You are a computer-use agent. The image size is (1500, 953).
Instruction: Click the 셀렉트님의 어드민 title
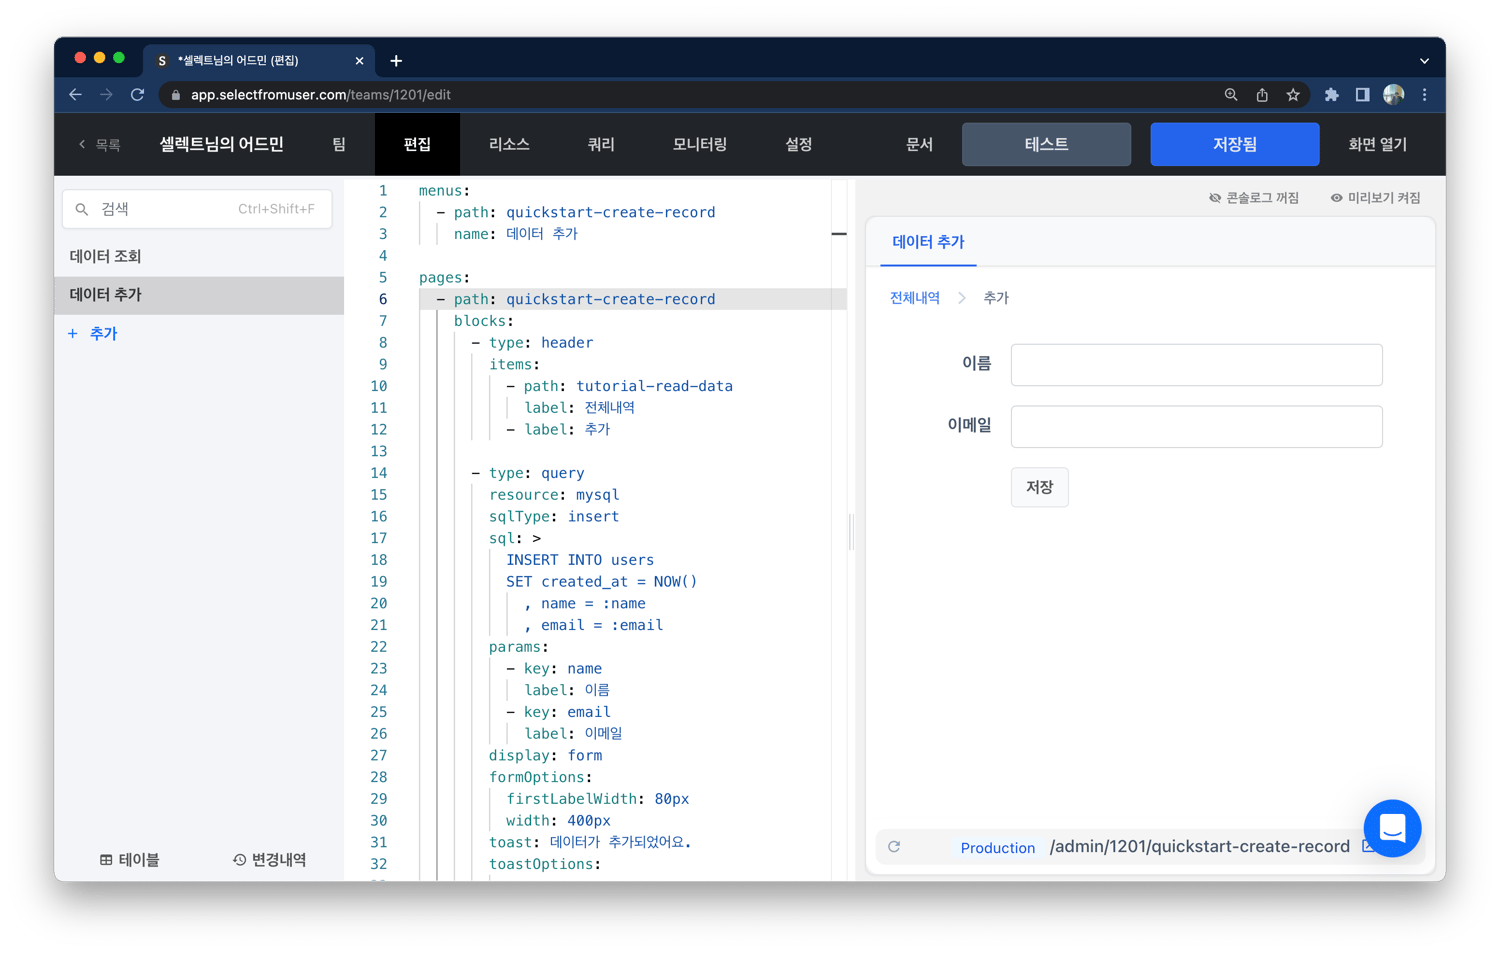(221, 145)
